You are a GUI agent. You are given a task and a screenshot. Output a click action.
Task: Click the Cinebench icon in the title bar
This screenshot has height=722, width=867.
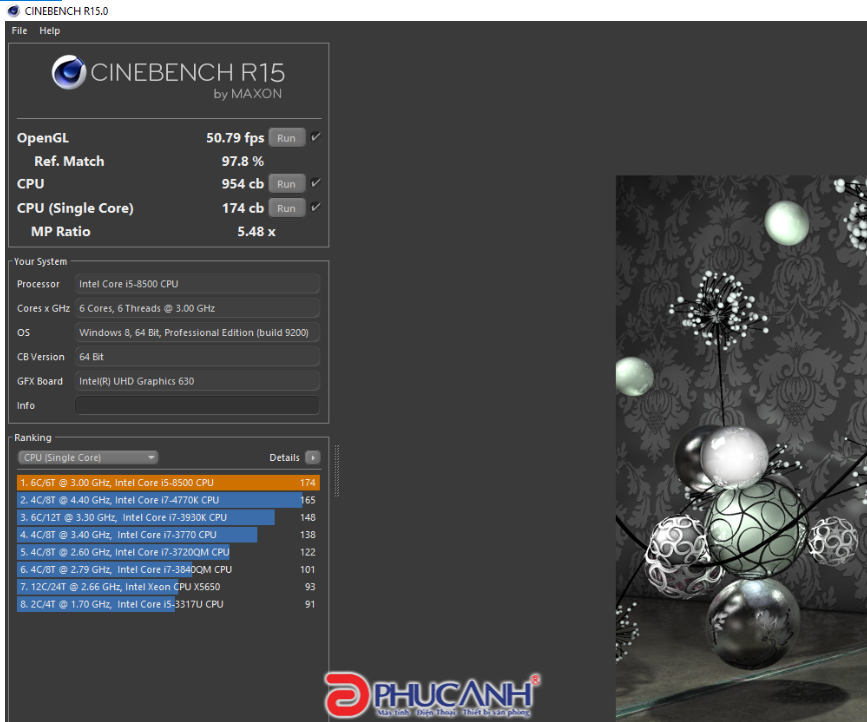tap(14, 11)
